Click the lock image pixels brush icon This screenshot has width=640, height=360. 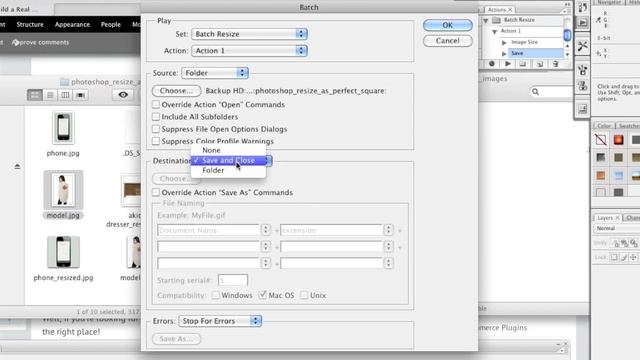624,257
